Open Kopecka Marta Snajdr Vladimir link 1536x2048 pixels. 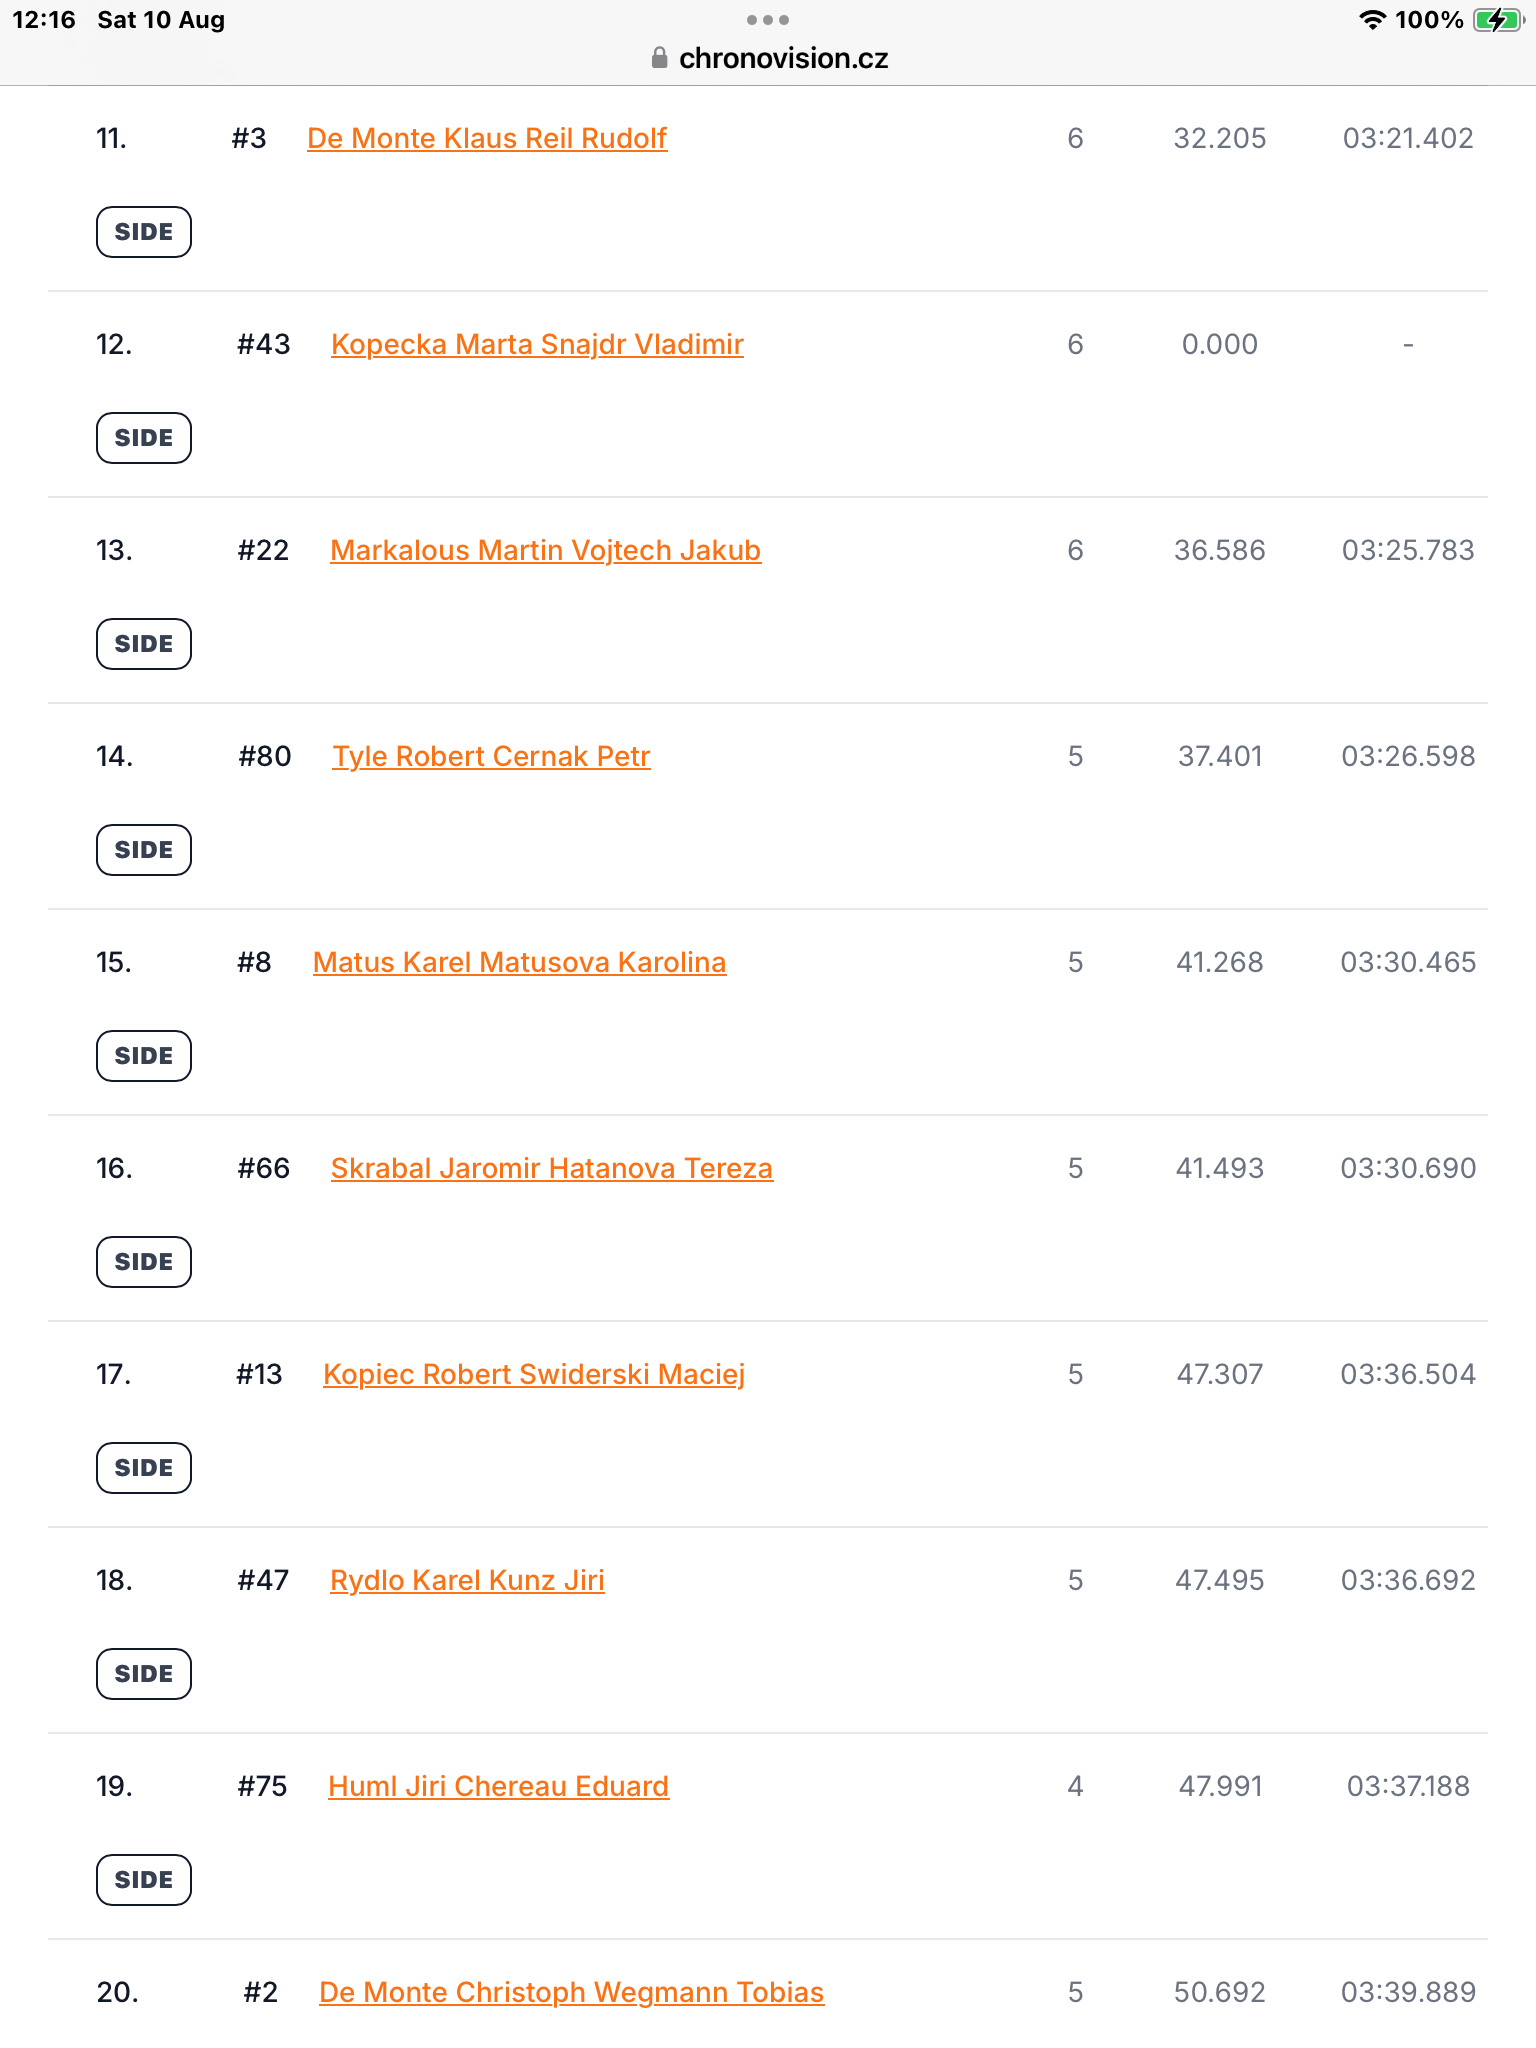click(x=537, y=344)
